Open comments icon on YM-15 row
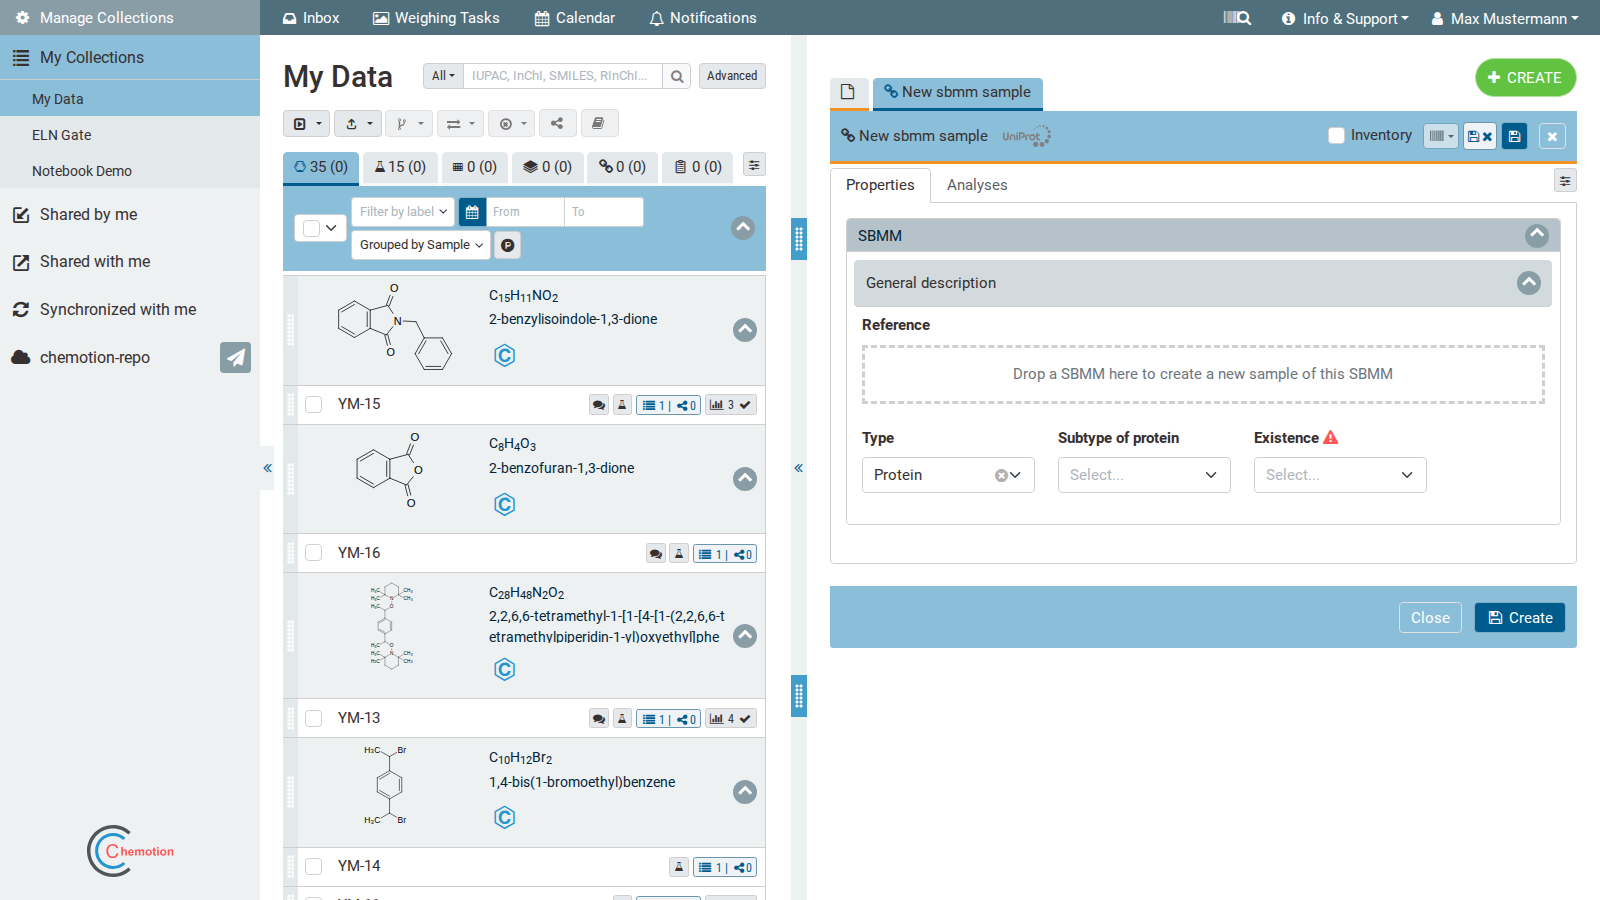This screenshot has height=900, width=1600. (x=599, y=405)
